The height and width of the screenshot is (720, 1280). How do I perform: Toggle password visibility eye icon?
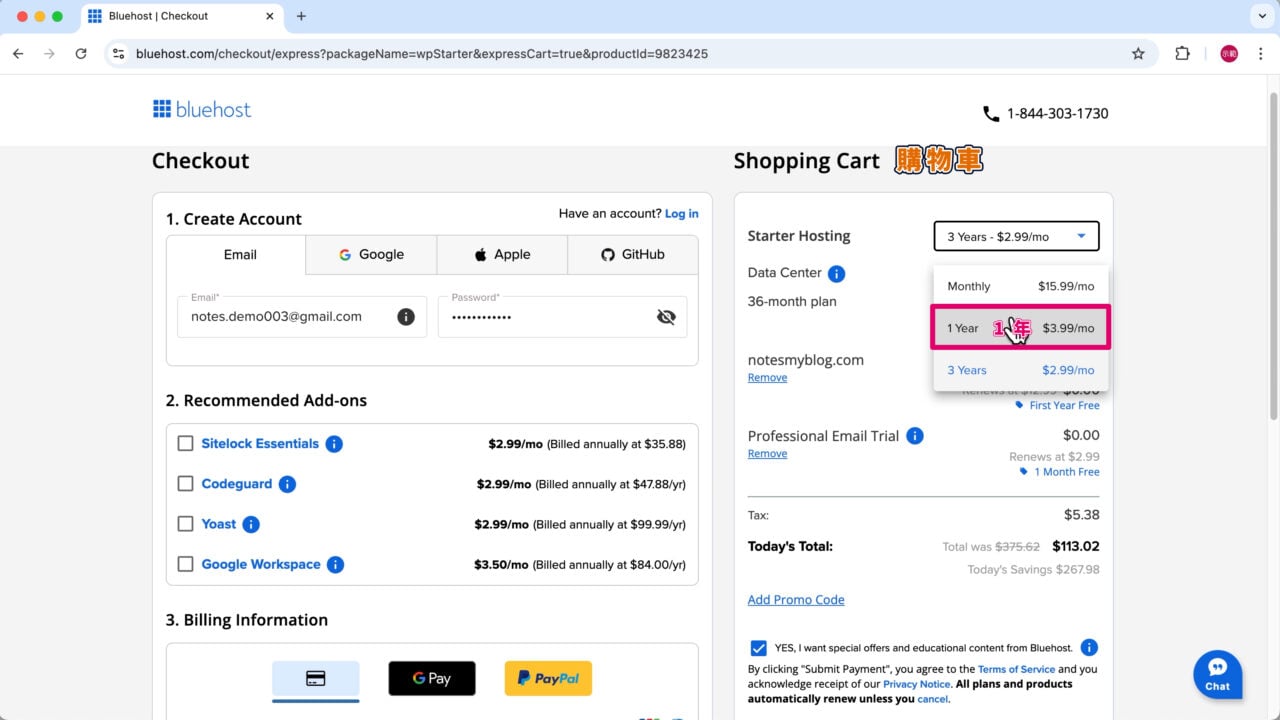[x=666, y=317]
